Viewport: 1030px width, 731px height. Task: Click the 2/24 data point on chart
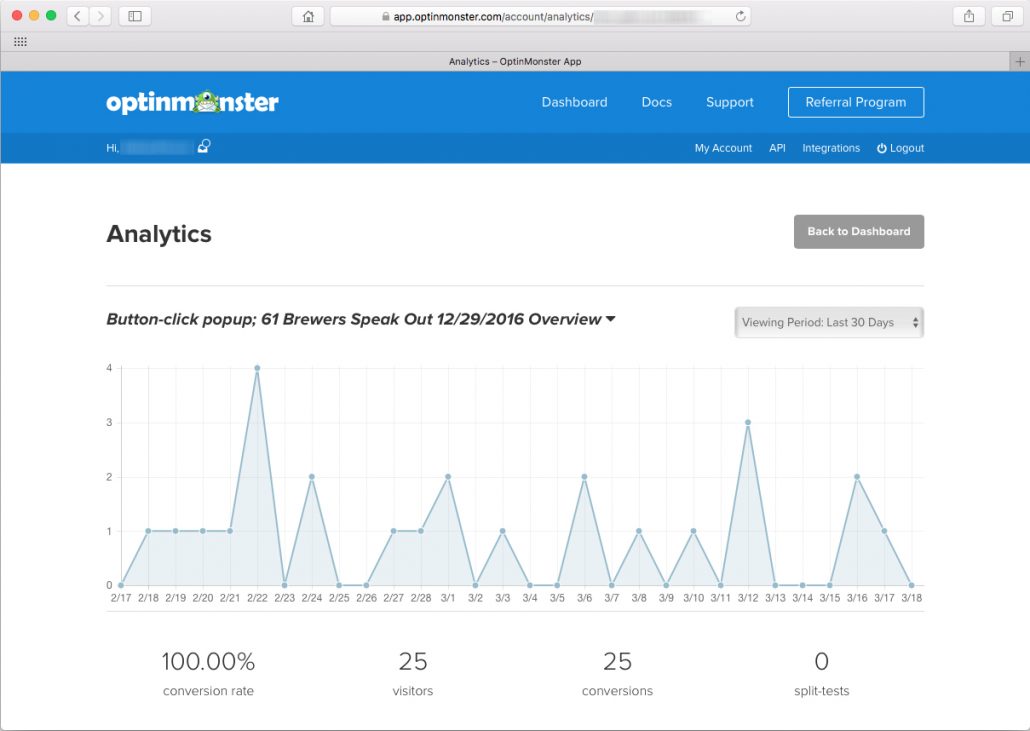pyautogui.click(x=311, y=477)
